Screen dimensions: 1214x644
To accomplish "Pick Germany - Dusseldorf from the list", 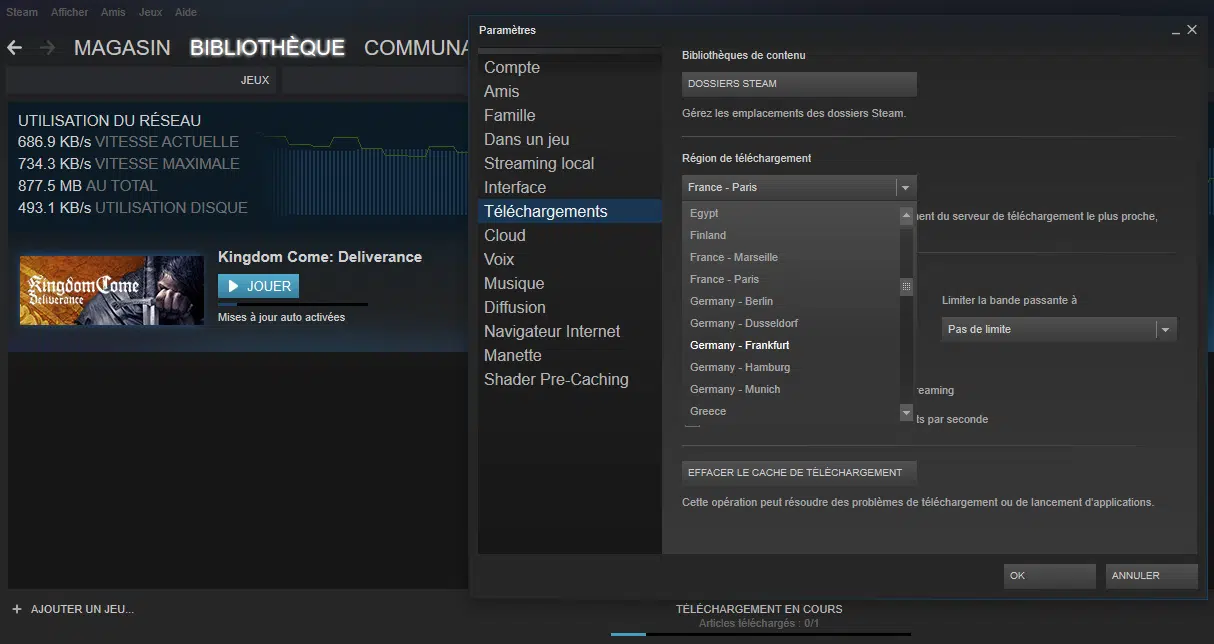I will click(791, 323).
